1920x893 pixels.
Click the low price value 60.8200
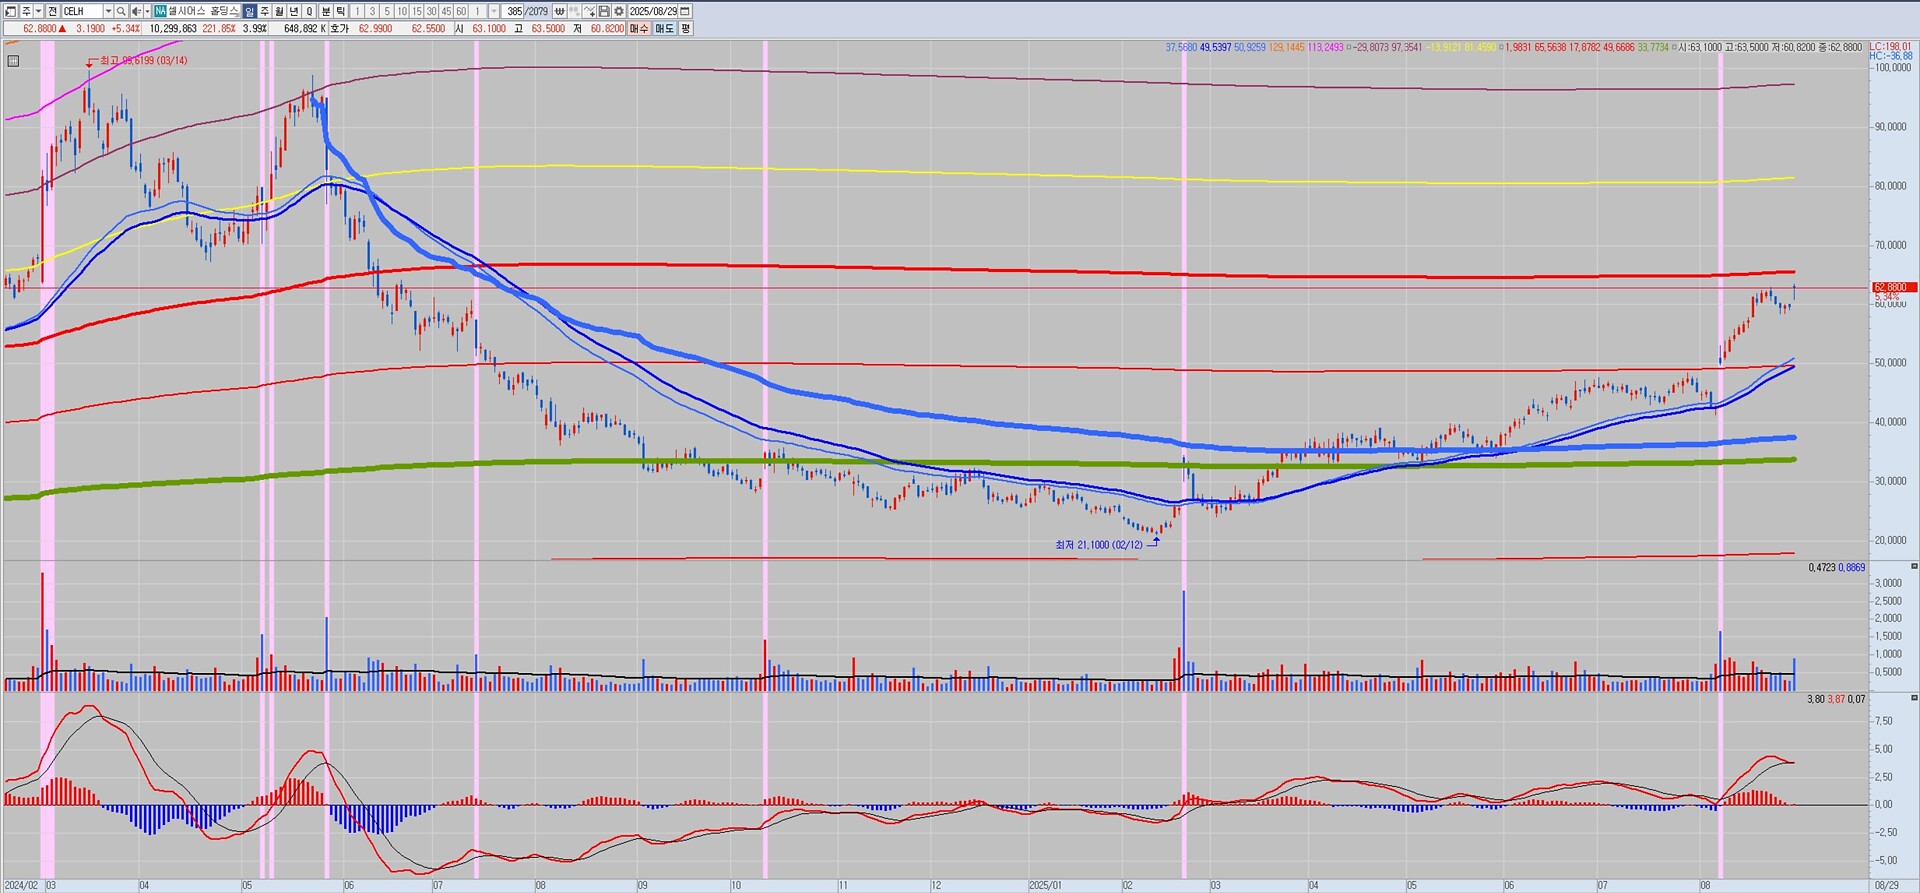click(607, 29)
